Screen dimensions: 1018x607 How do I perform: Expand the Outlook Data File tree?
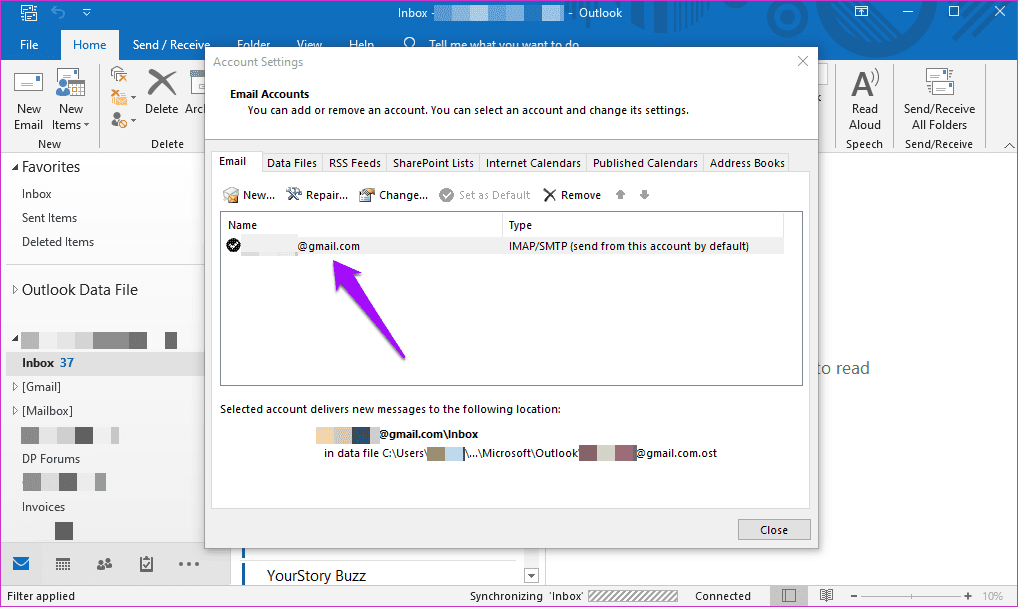14,290
